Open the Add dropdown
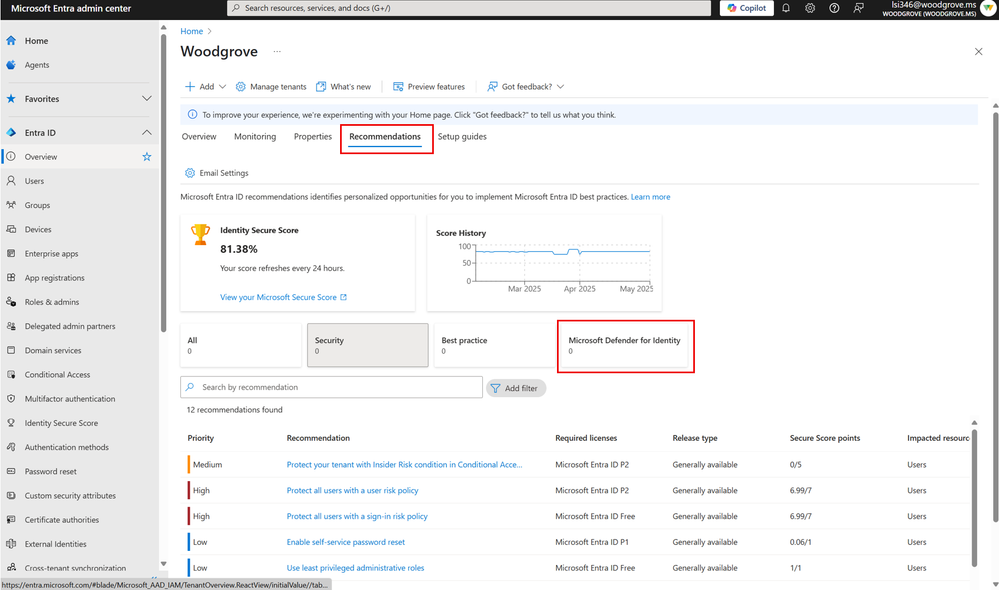 click(205, 87)
